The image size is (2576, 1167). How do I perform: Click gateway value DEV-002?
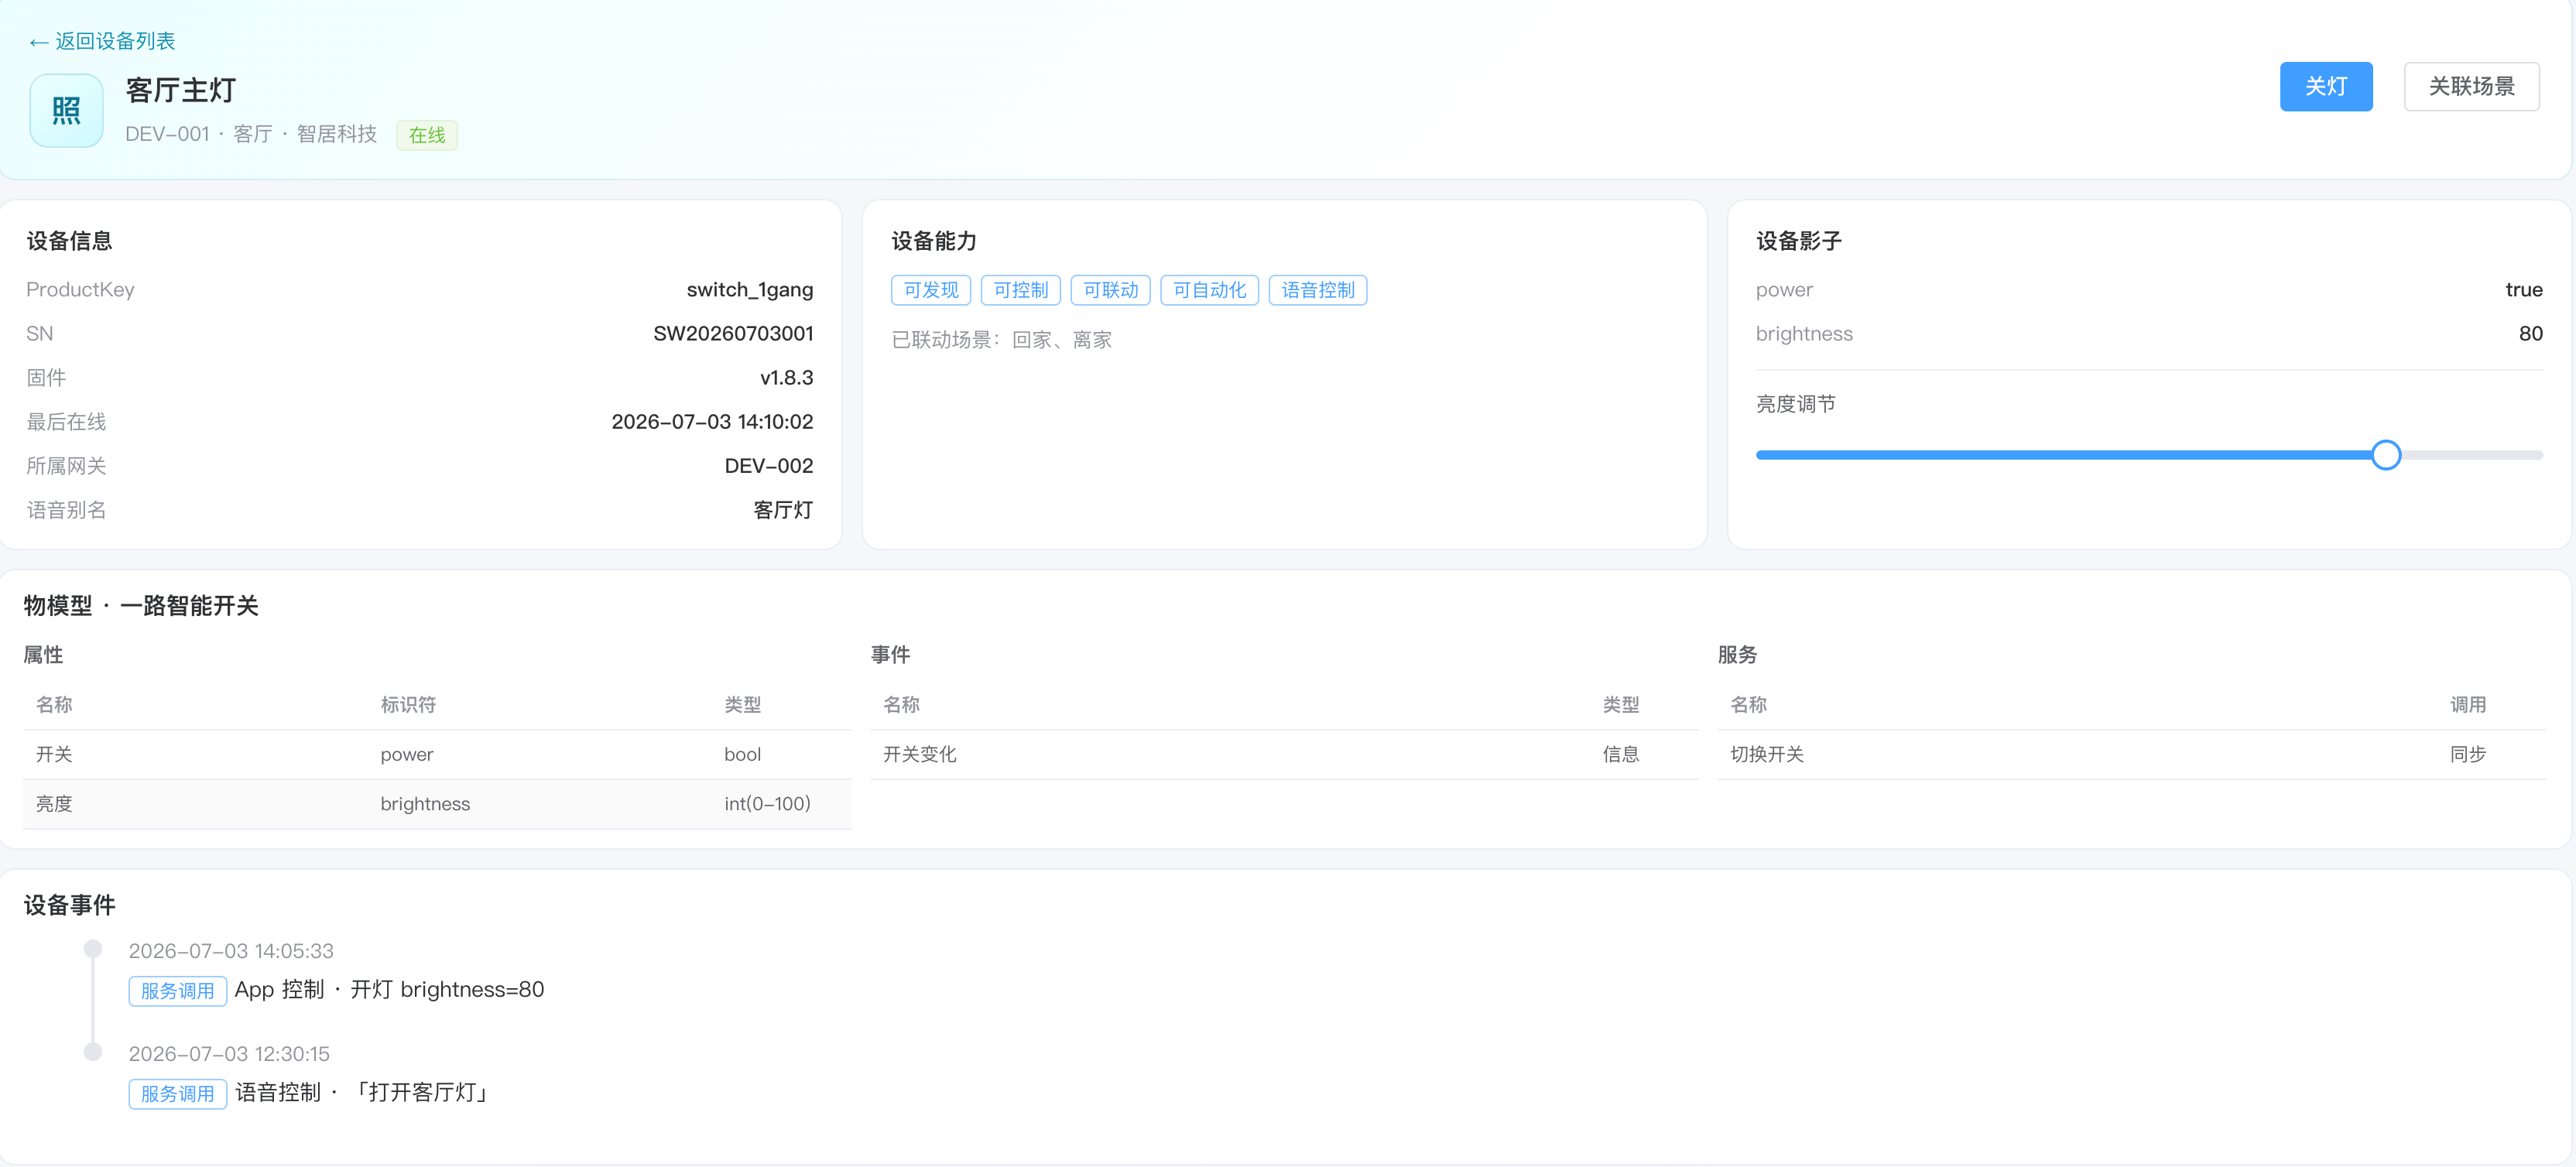point(768,466)
